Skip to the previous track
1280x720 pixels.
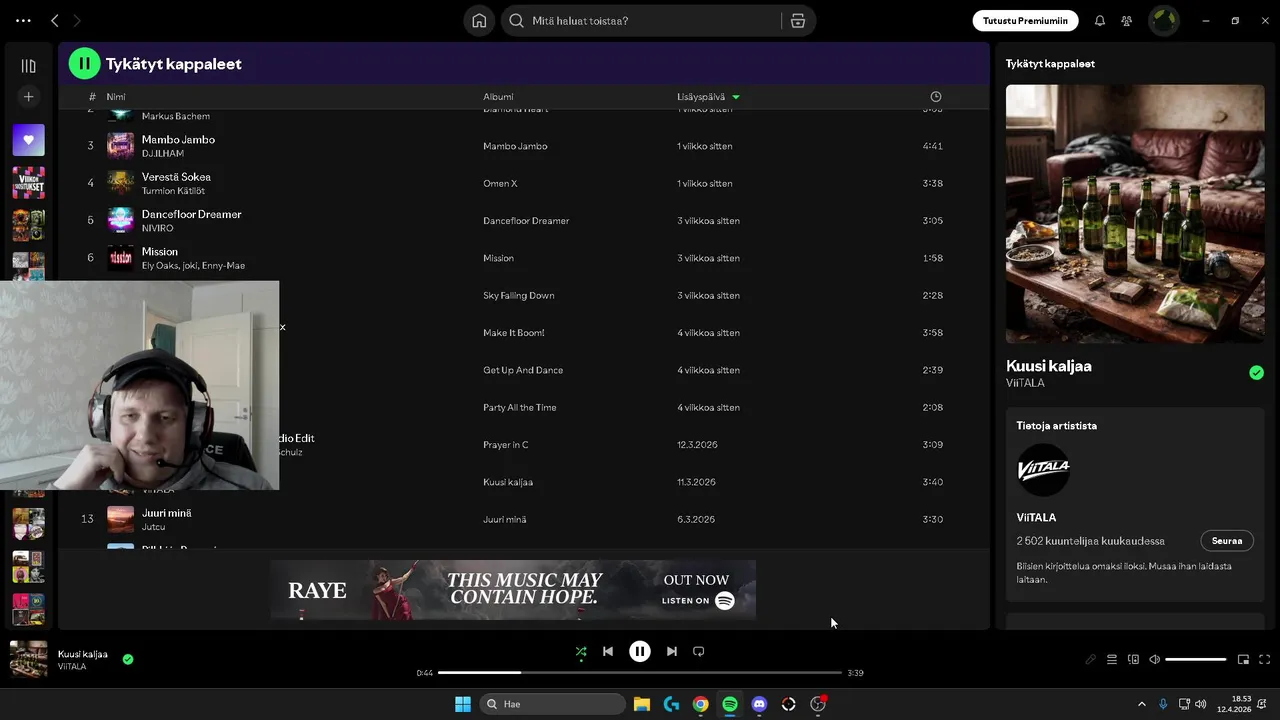pyautogui.click(x=607, y=651)
